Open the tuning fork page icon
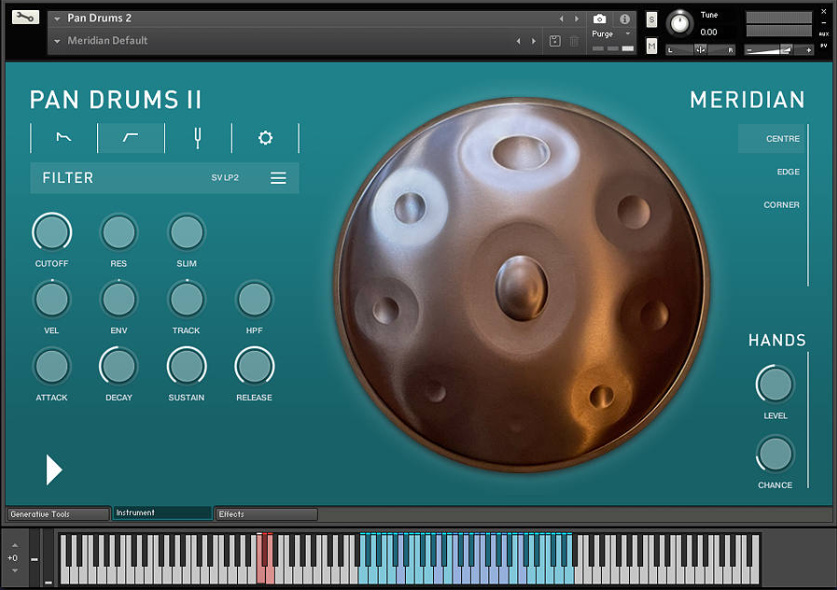The width and height of the screenshot is (837, 590). [198, 138]
